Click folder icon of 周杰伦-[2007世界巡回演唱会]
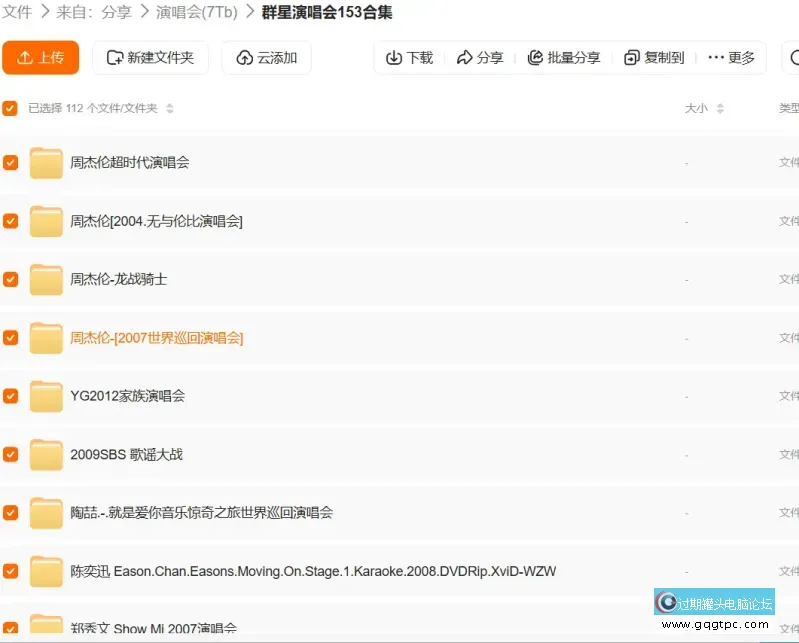This screenshot has width=799, height=643. point(46,338)
